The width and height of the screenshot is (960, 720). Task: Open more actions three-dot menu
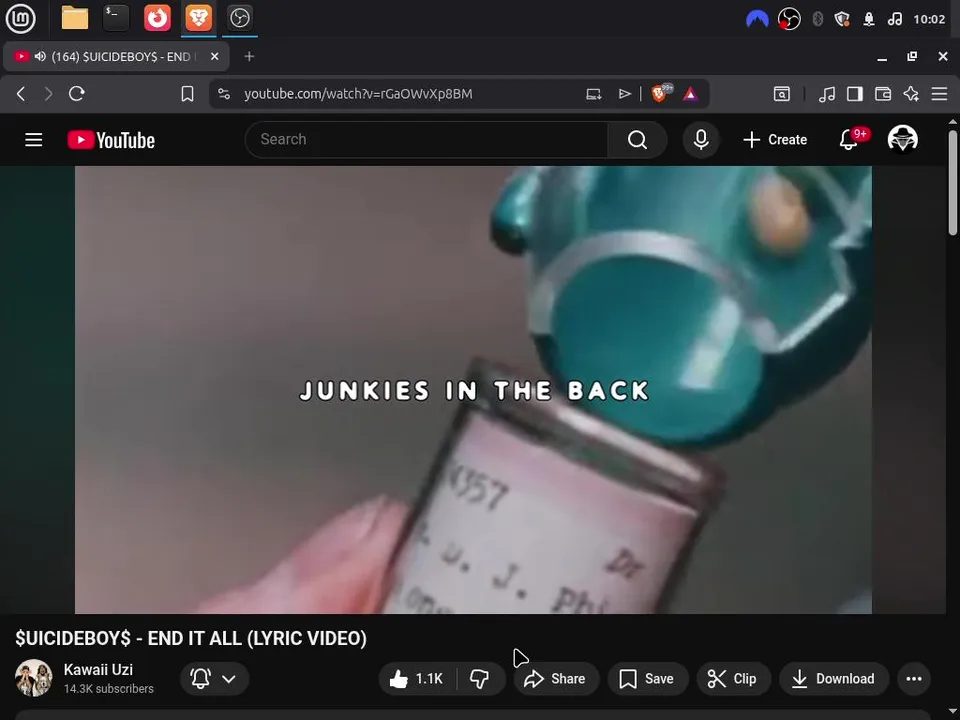click(x=913, y=678)
